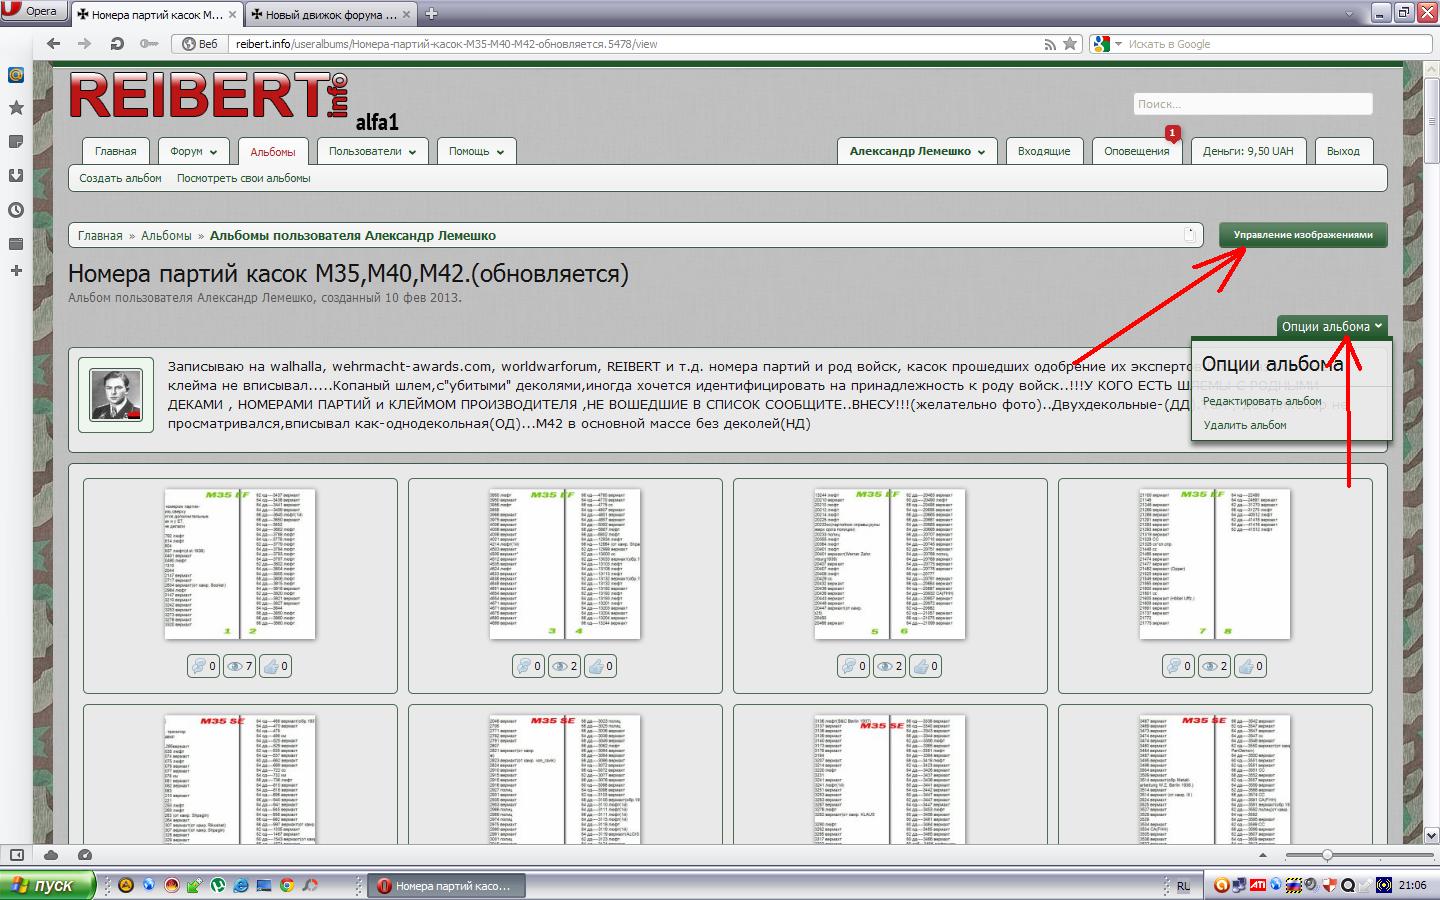The width and height of the screenshot is (1440, 900).
Task: Select Редактировать альбом from album options
Action: pyautogui.click(x=1262, y=401)
